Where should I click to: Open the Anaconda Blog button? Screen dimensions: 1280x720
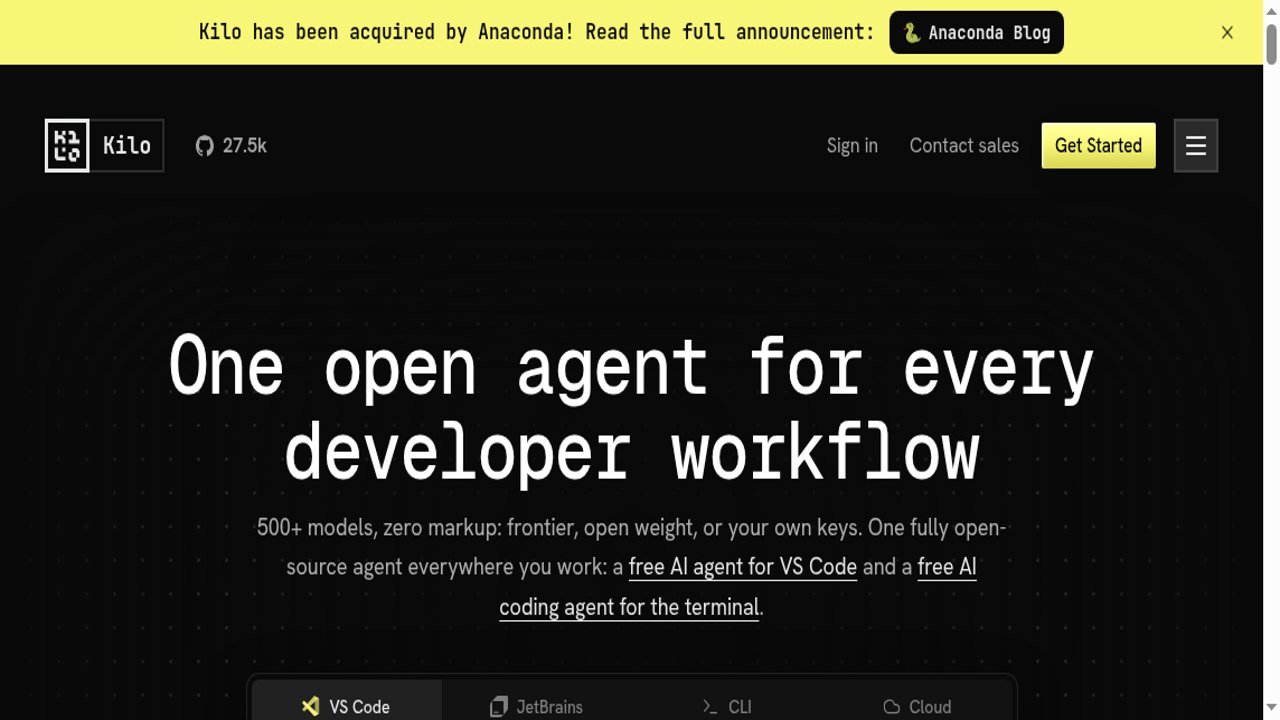click(976, 32)
